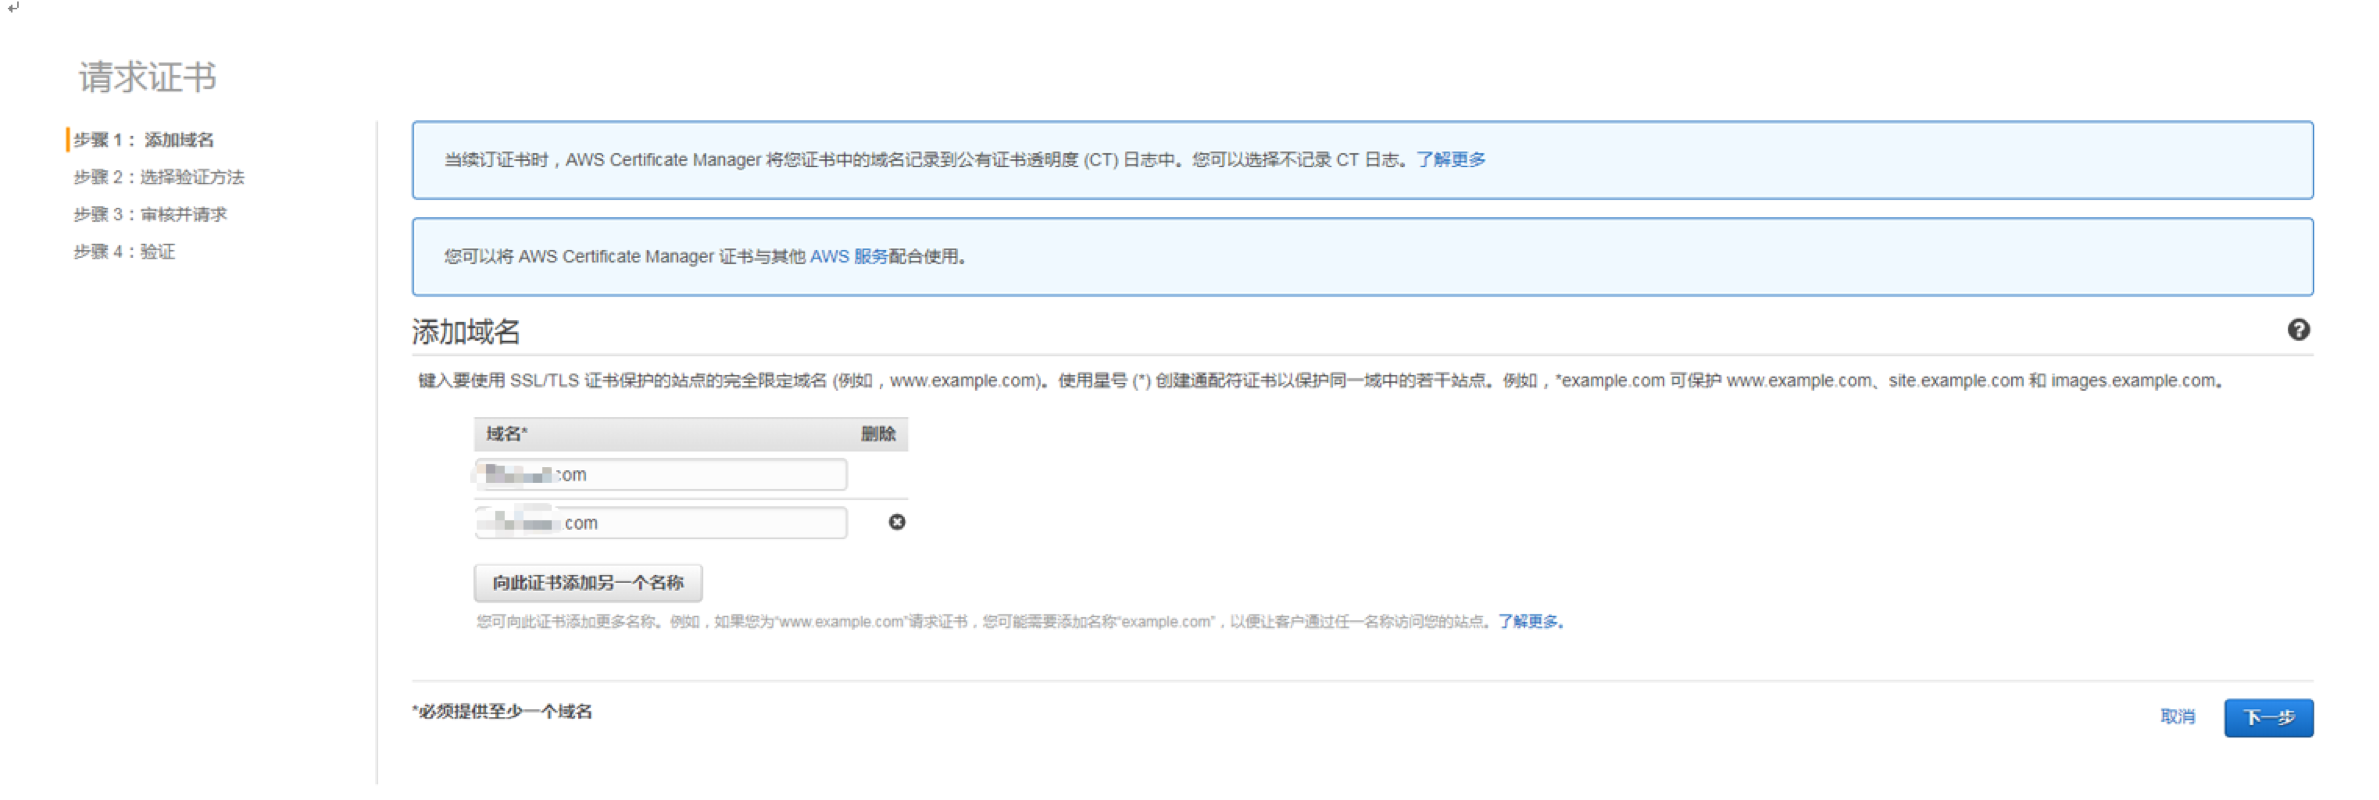Open step 3: 审核并请求
Image resolution: width=2379 pixels, height=800 pixels.
click(x=150, y=214)
